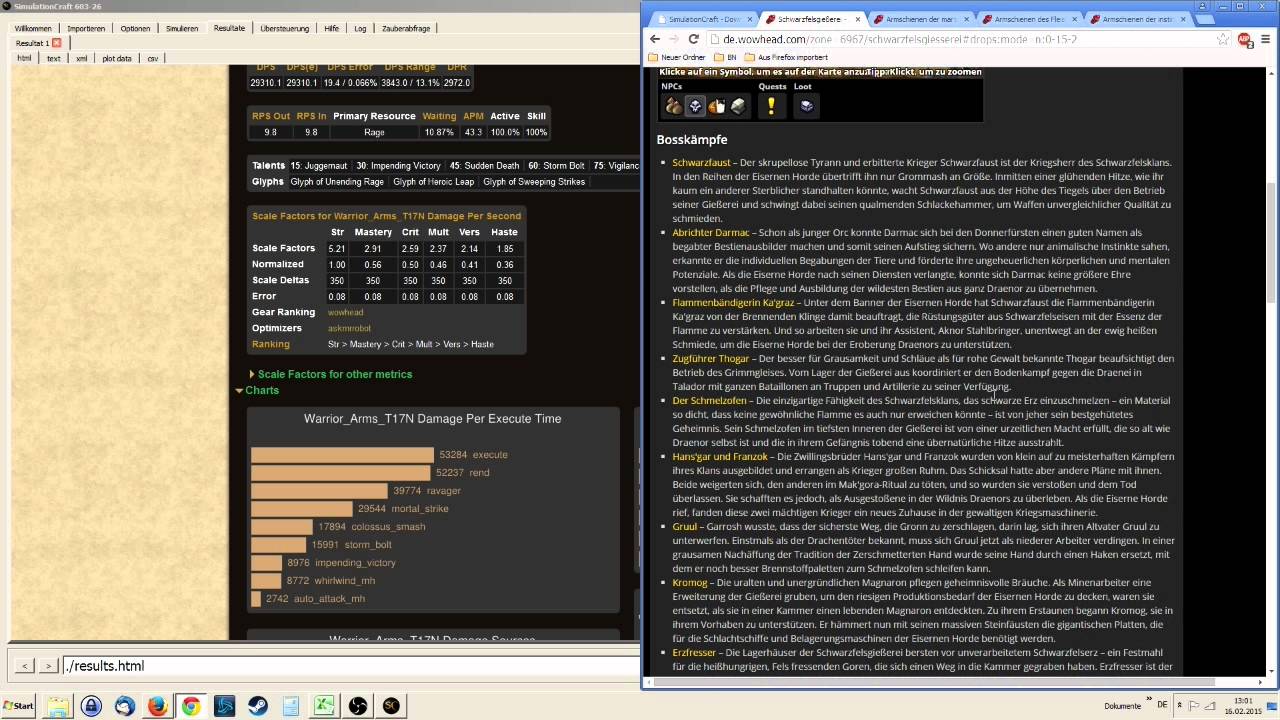Open the Schwarzfaust boss link

pos(701,162)
